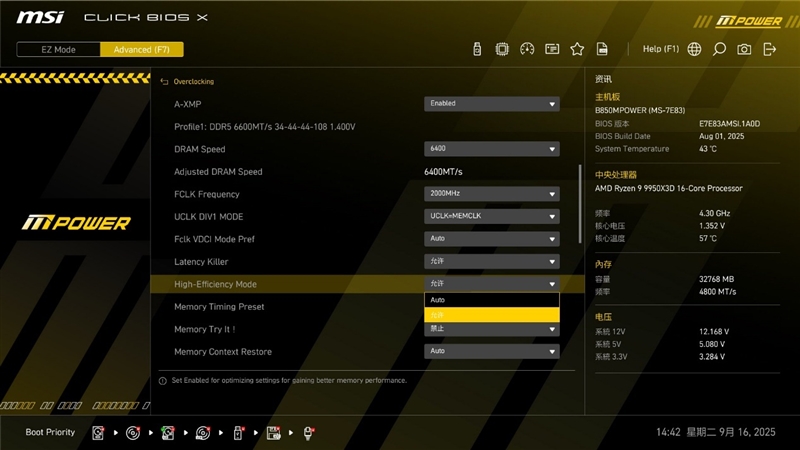
Task: Open the A-XMP dropdown set to Enabled
Action: coord(492,104)
